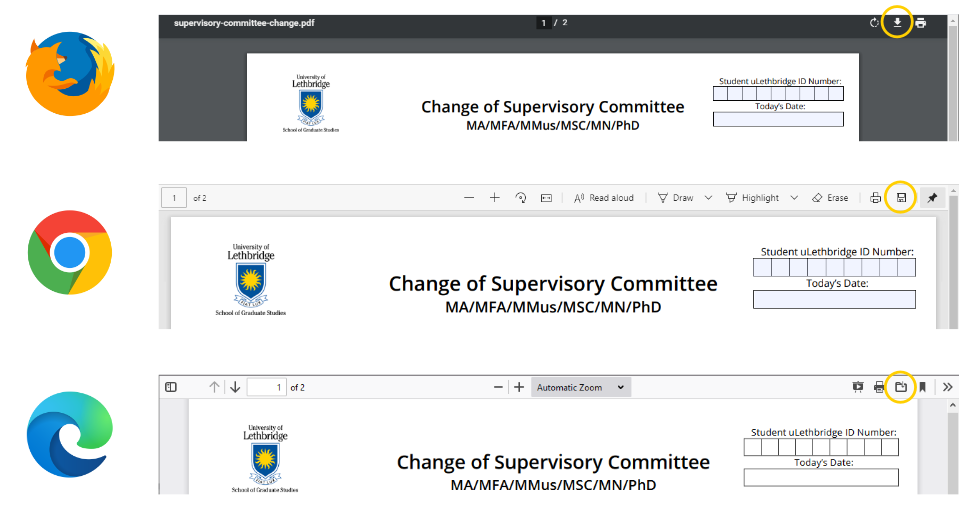Image resolution: width=959 pixels, height=506 pixels.
Task: Rotate the PDF using the dark toolbar's rotate icon
Action: 875,23
